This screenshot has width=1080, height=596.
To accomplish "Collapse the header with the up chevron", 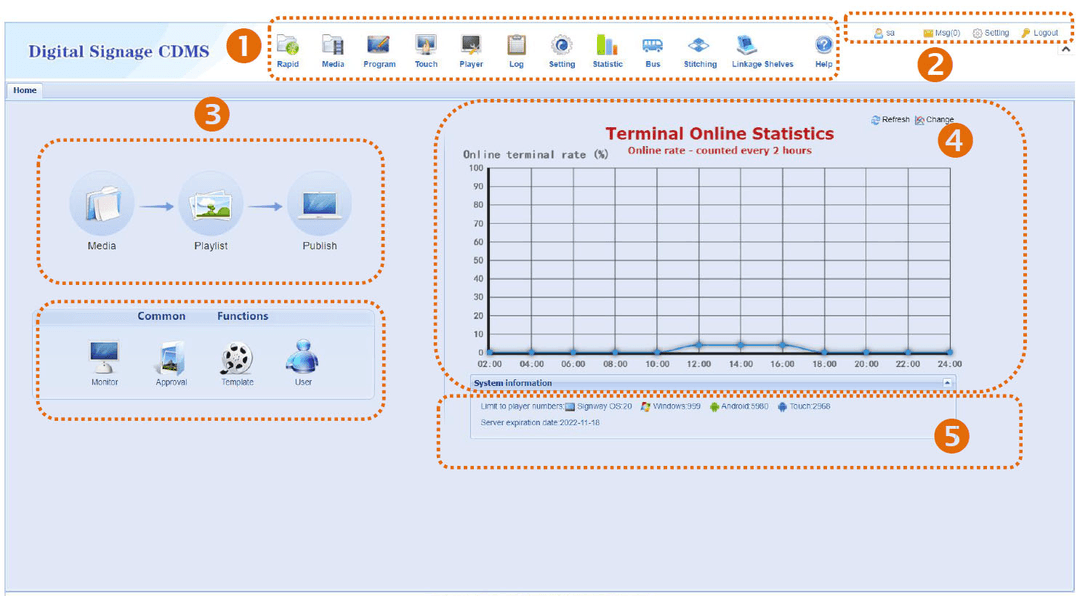I will [x=1066, y=50].
